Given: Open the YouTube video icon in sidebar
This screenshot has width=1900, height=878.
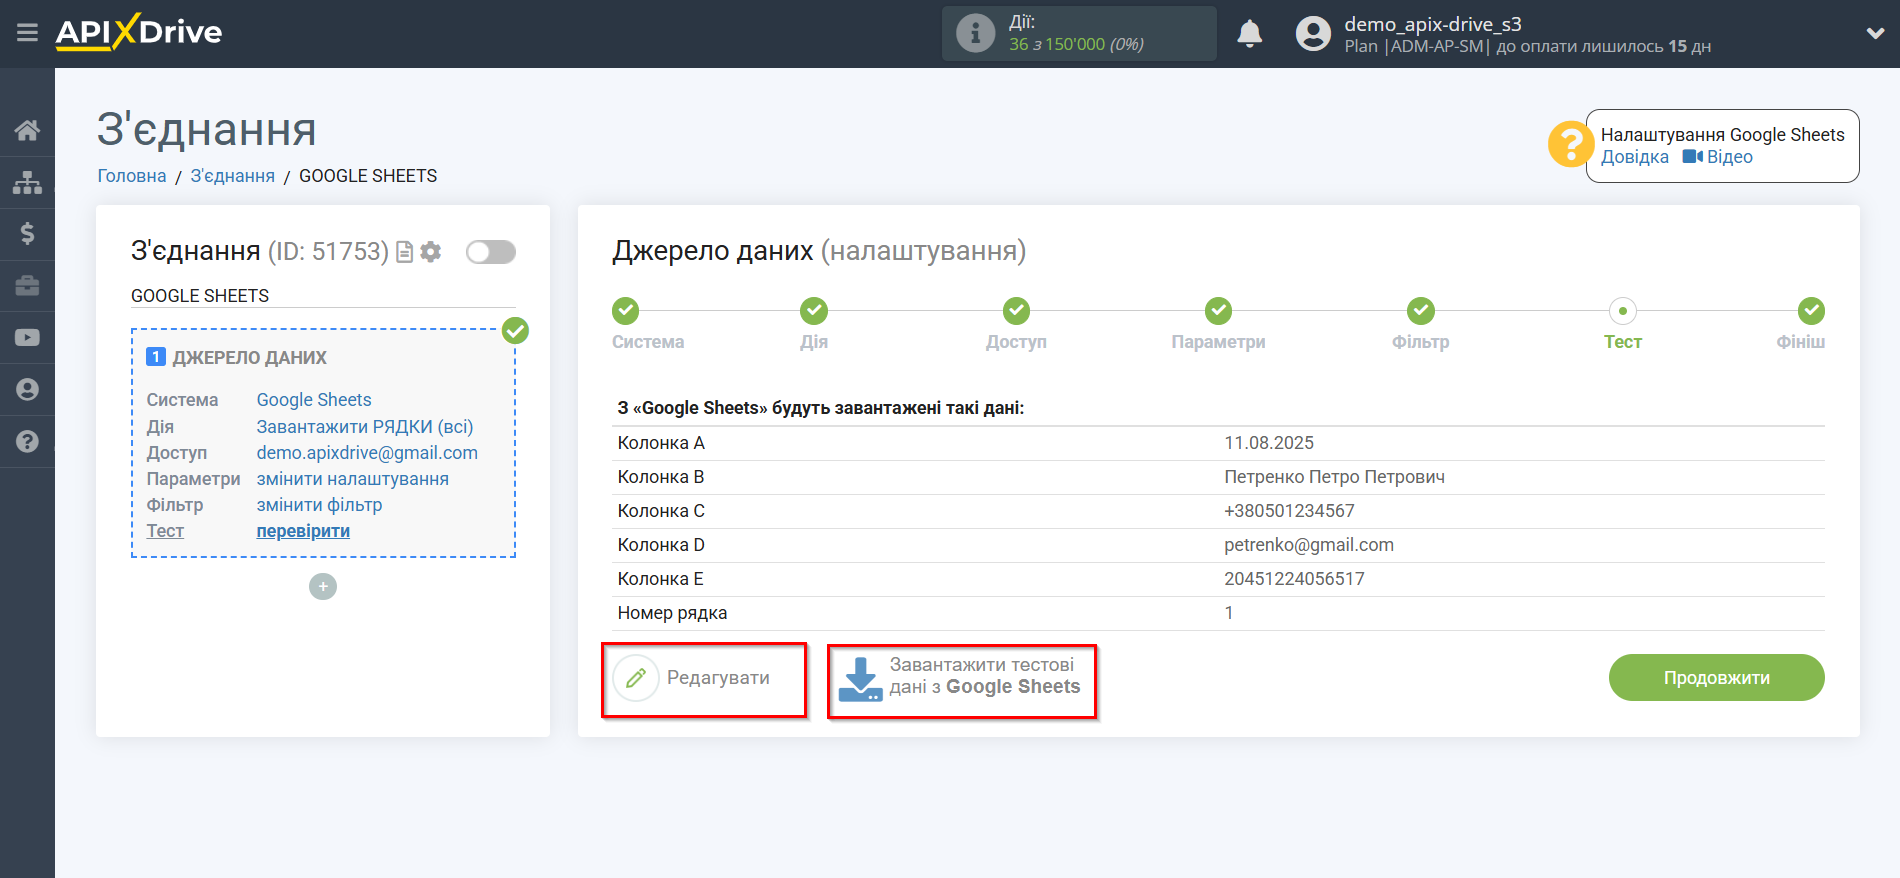Looking at the screenshot, I should point(27,338).
